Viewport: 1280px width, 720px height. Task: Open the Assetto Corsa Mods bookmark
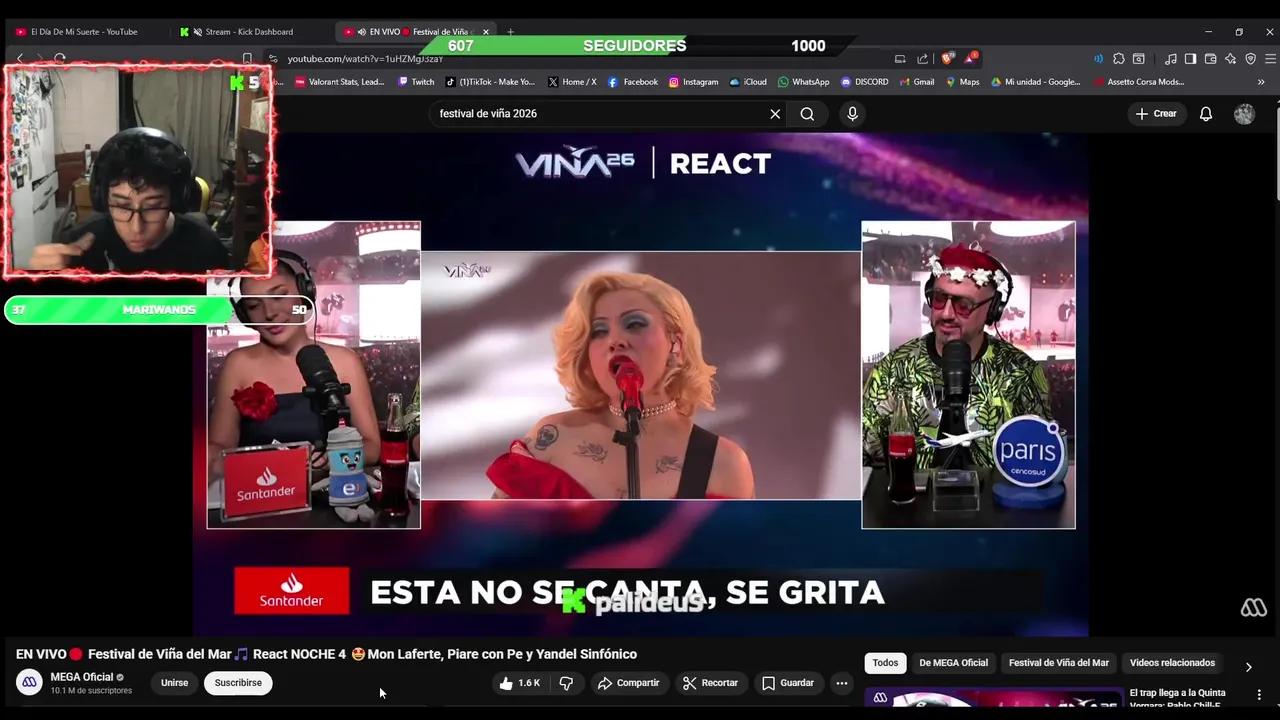[1139, 82]
